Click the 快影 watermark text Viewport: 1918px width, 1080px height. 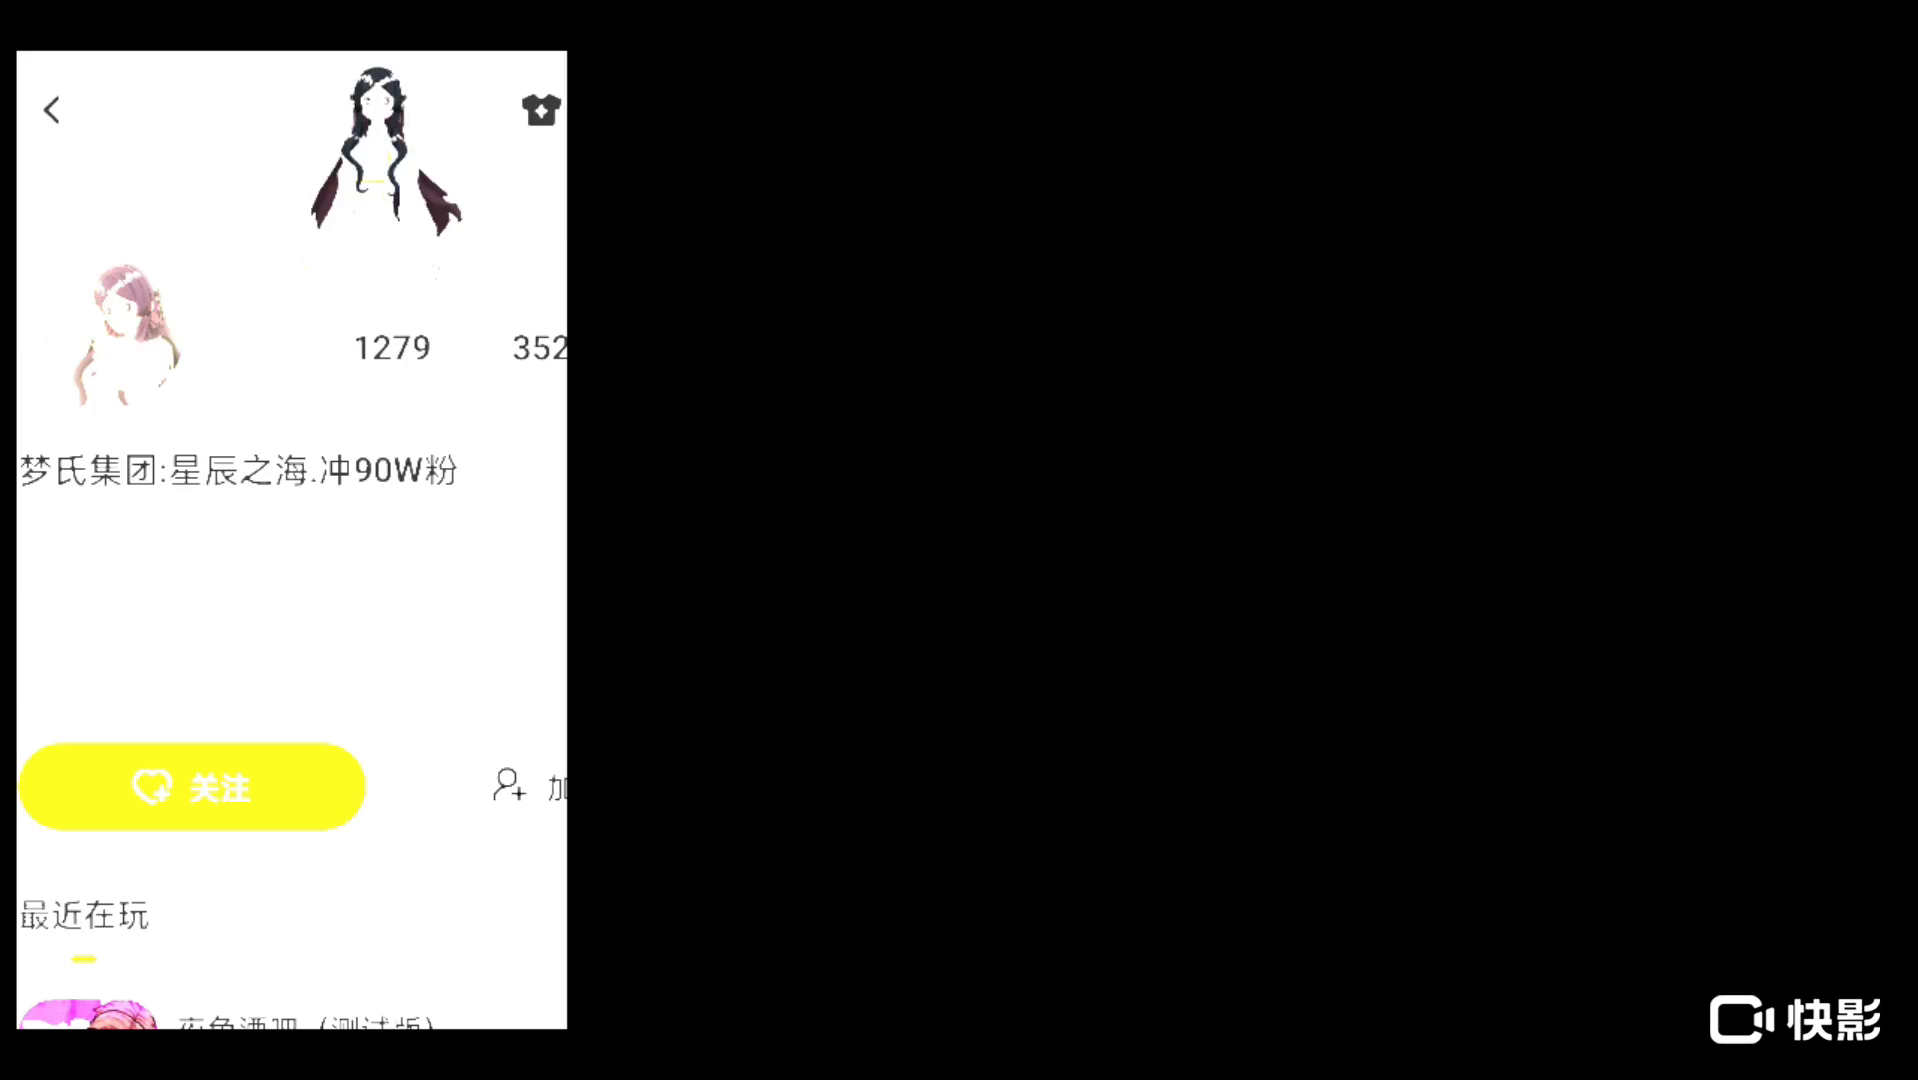tap(1834, 1020)
